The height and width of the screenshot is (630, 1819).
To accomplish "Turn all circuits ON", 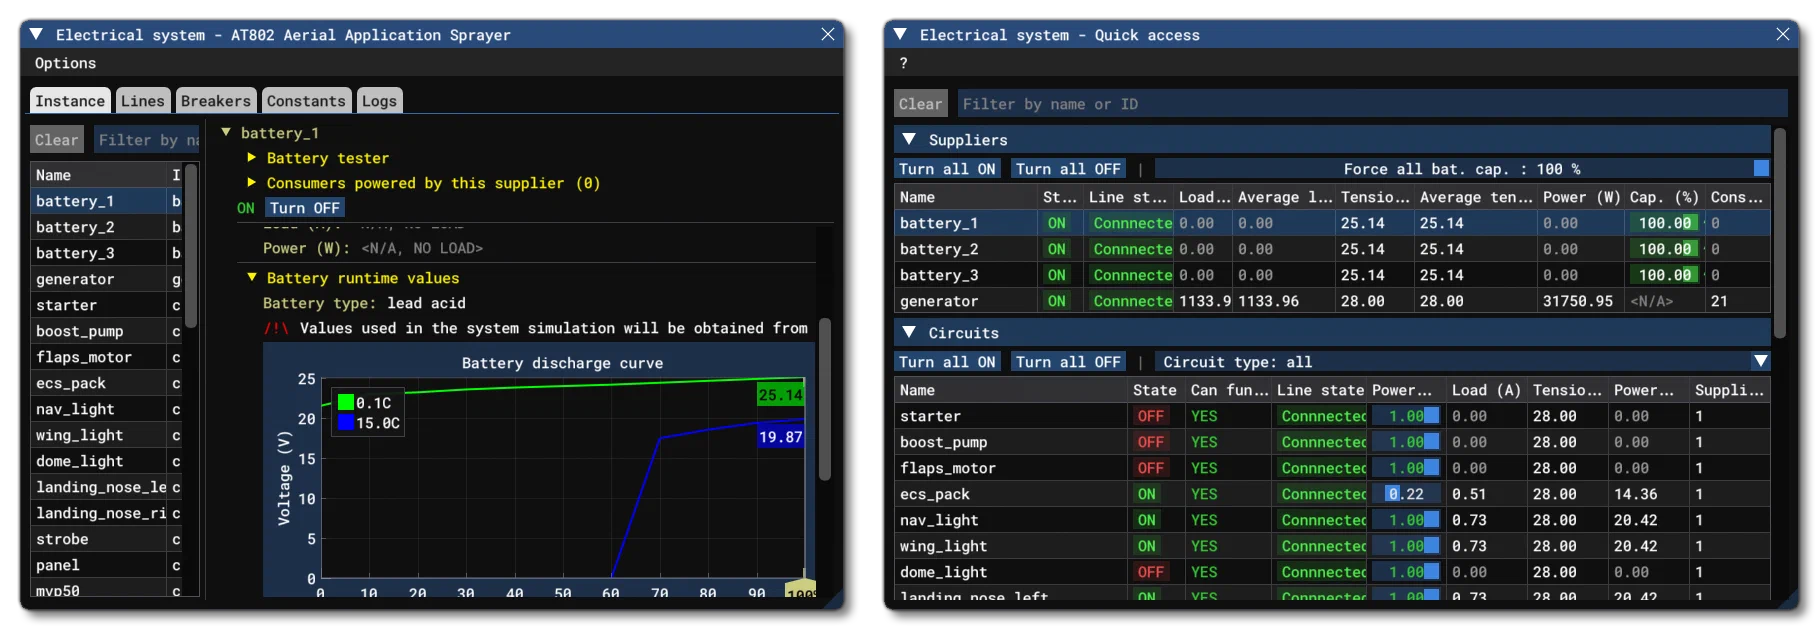I will tap(947, 362).
